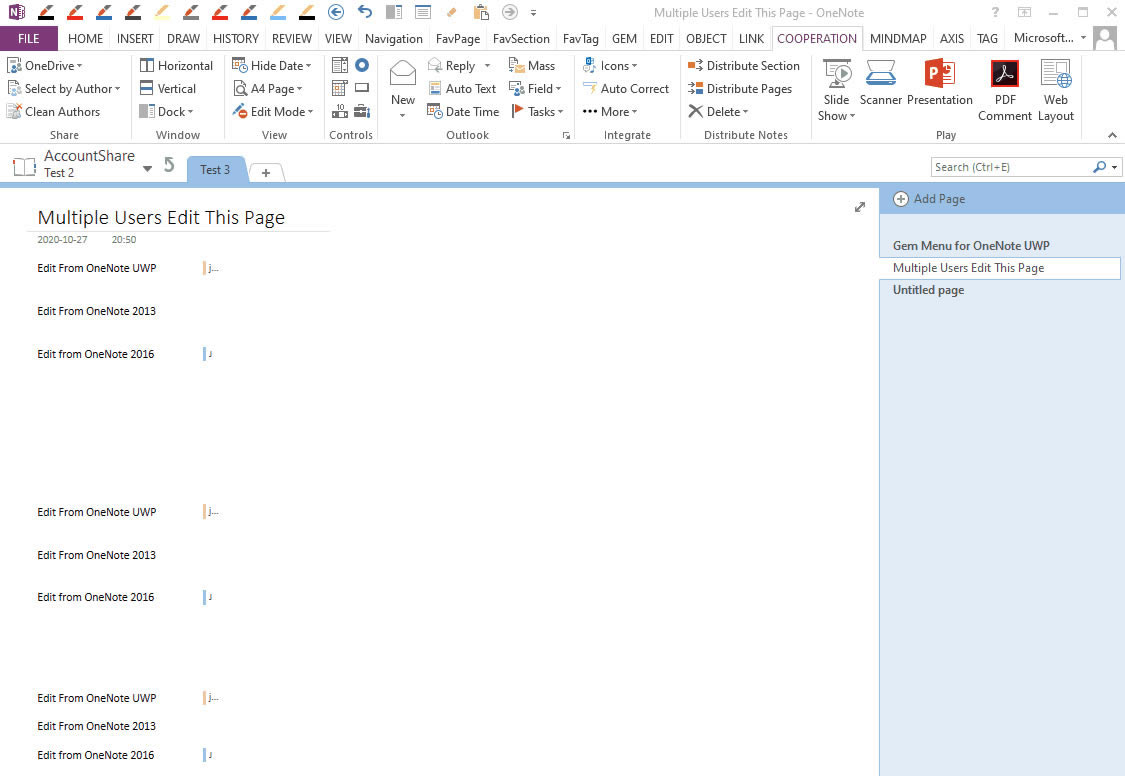Click the Clean Authors icon
Screen dimensions: 1125x776
click(x=14, y=112)
